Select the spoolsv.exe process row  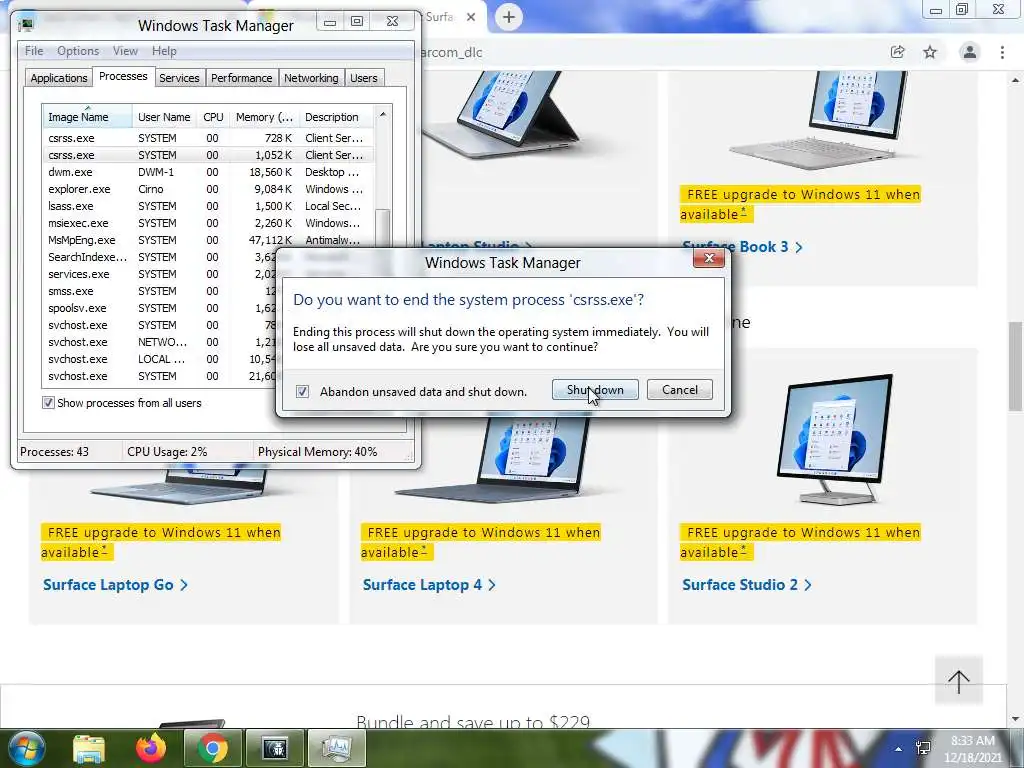pyautogui.click(x=159, y=308)
